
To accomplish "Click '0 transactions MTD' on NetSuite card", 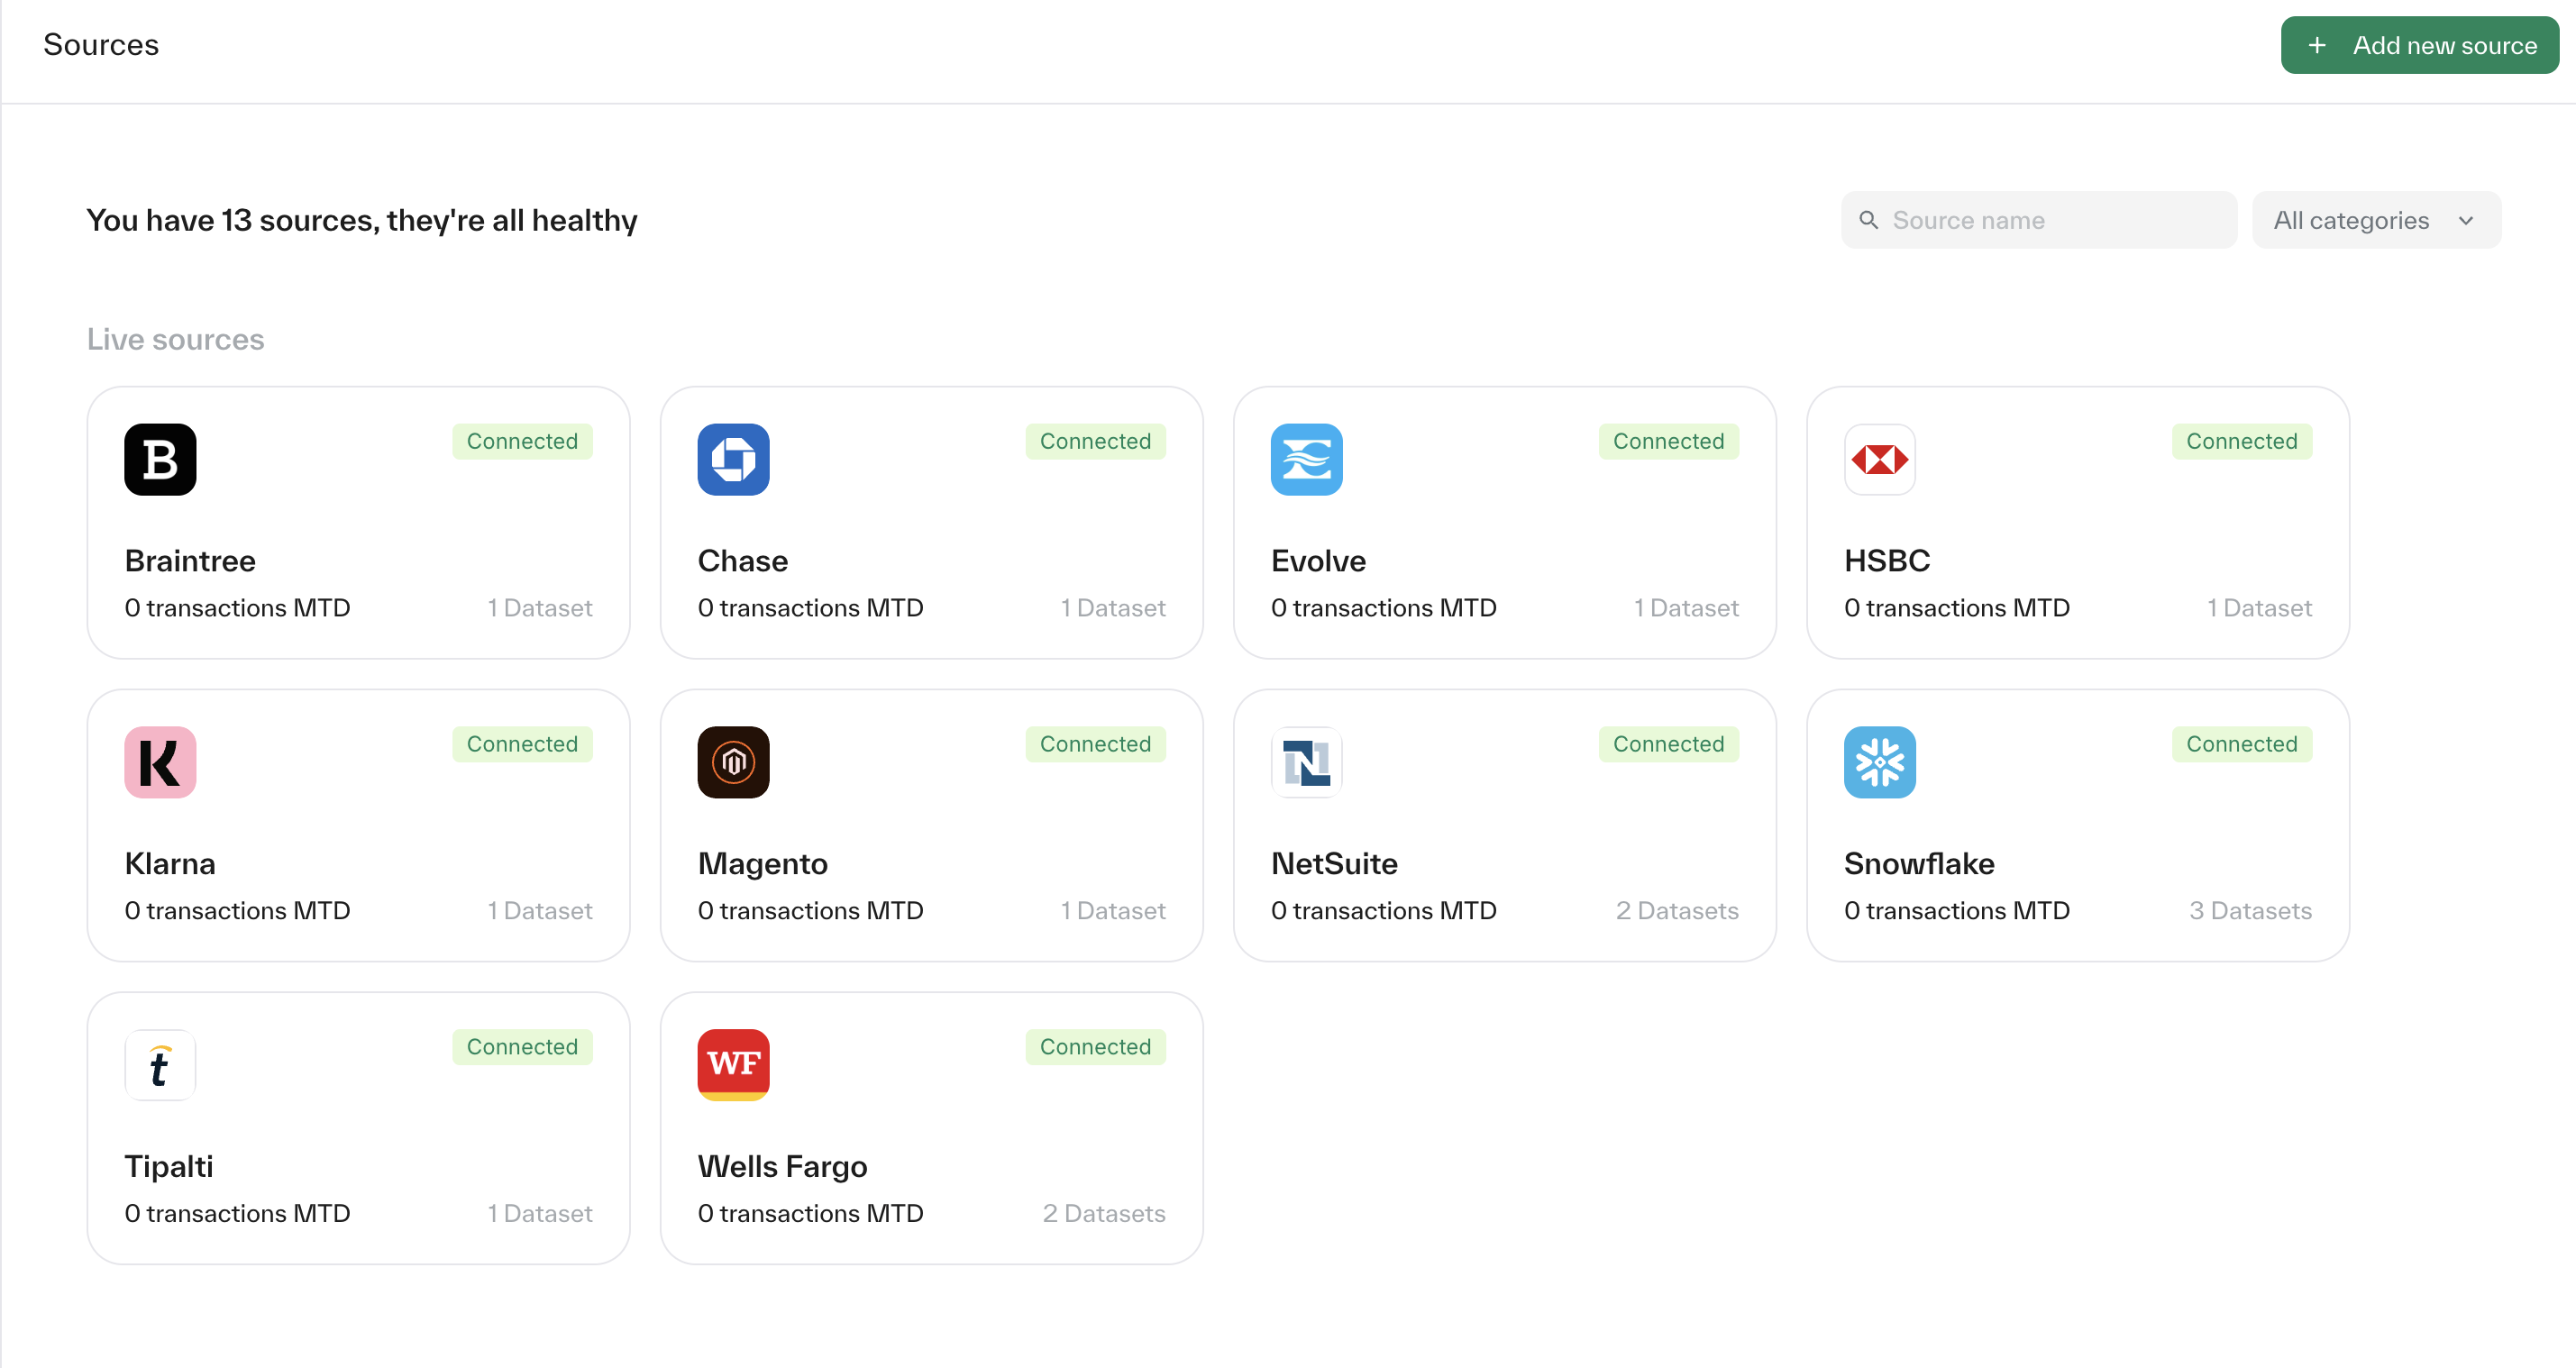I will (1383, 911).
